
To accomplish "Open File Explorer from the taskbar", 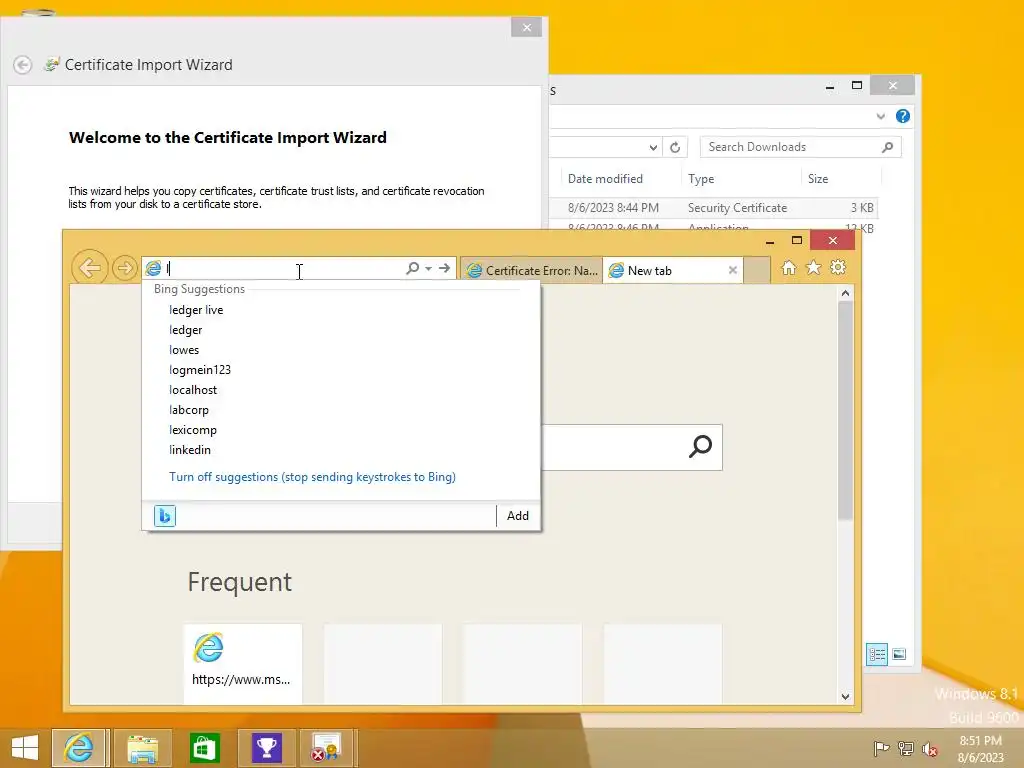I will click(x=143, y=748).
